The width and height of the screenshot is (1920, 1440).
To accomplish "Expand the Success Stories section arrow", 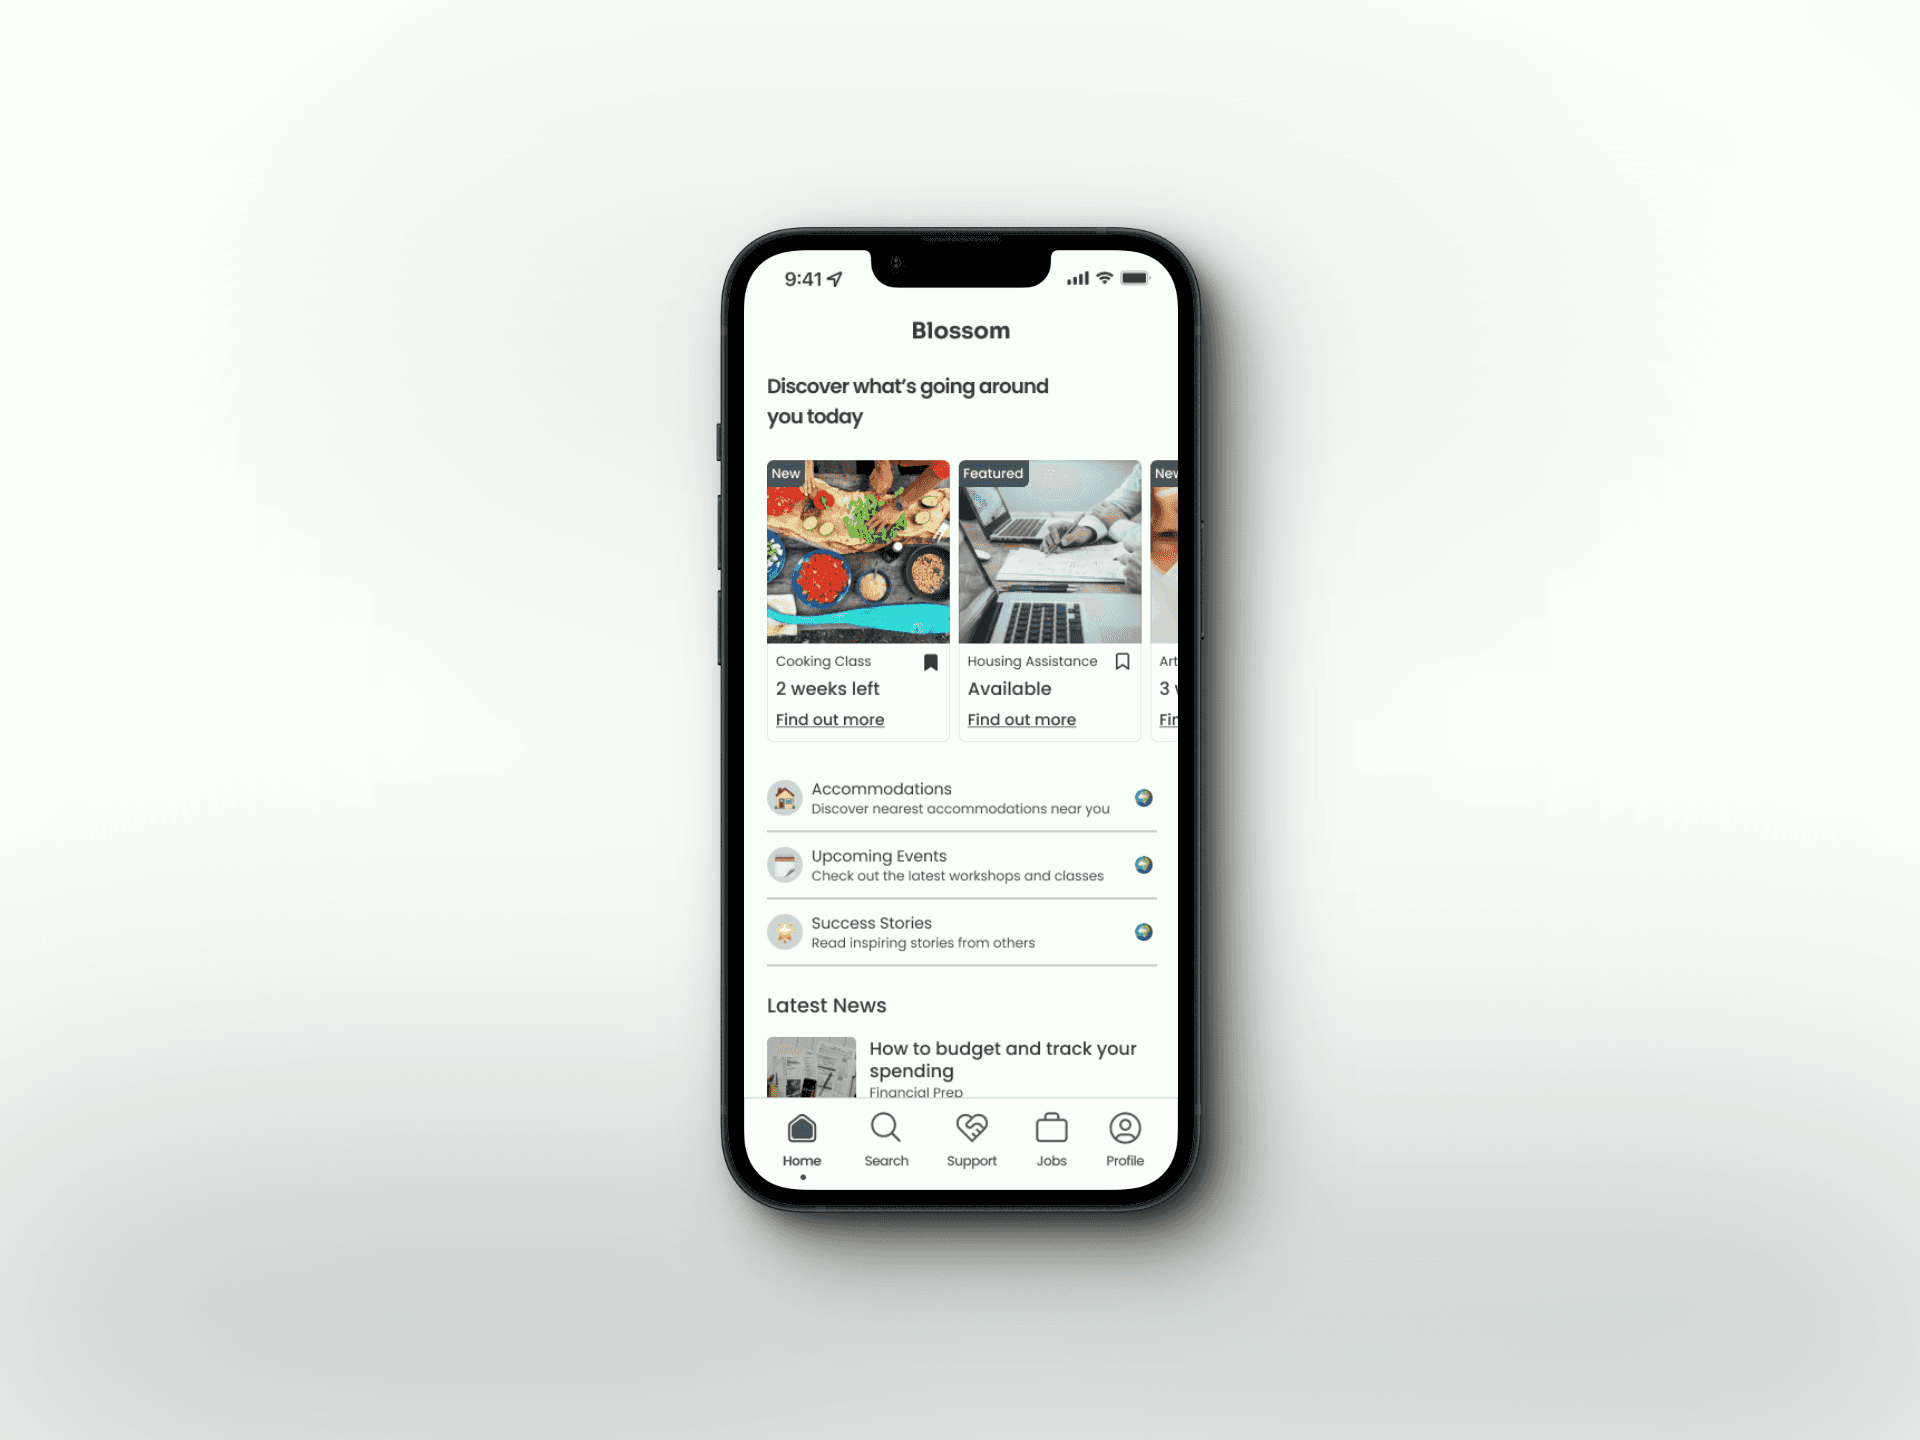I will point(1143,930).
